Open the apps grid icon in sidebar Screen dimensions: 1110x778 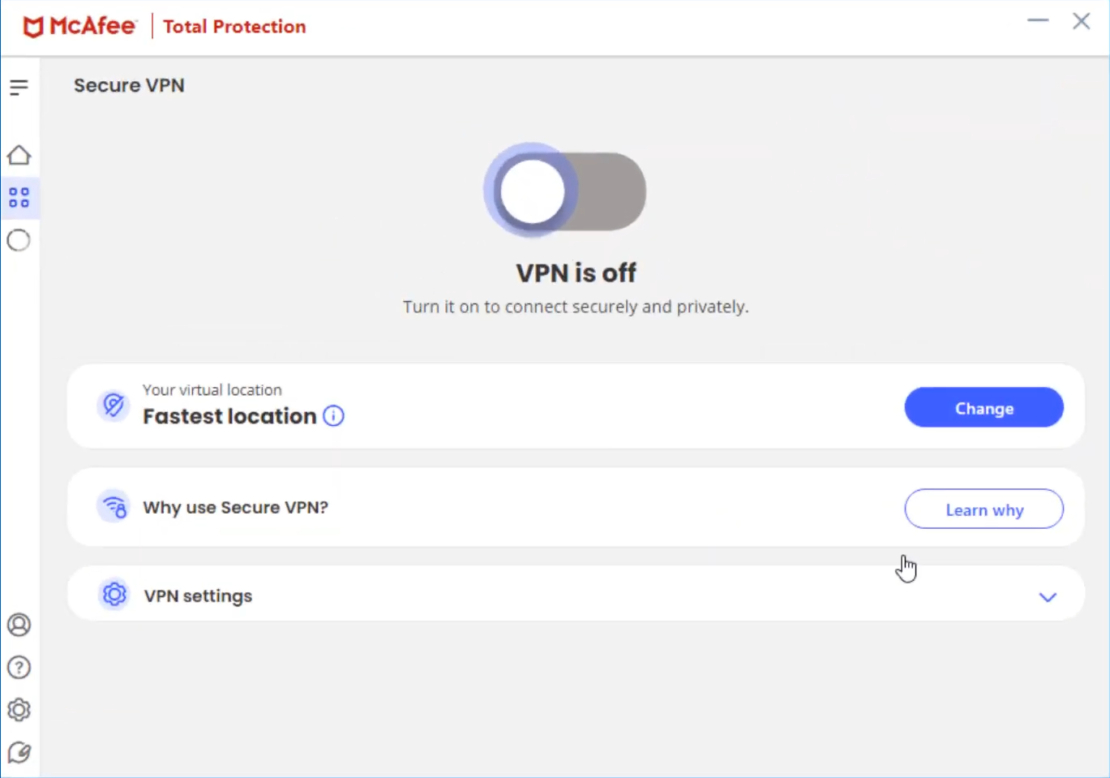[19, 197]
